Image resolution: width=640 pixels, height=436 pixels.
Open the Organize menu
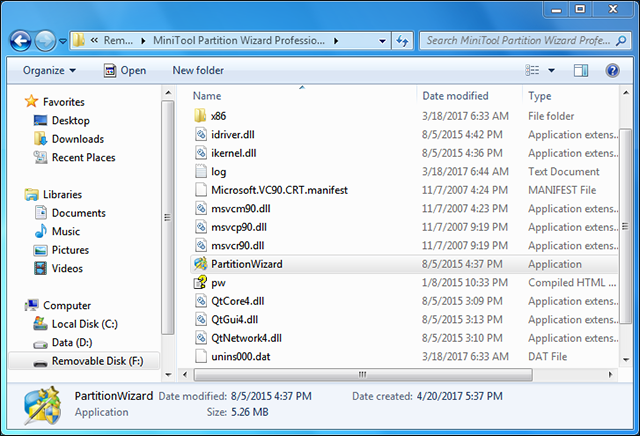coord(49,71)
